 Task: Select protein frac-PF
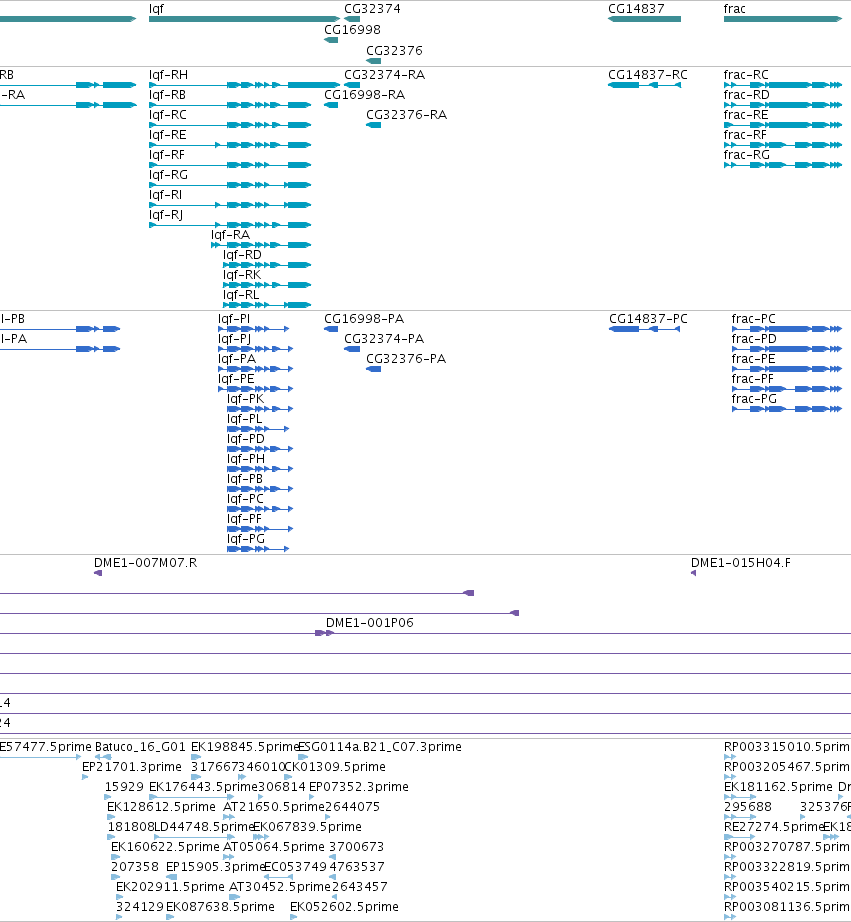753,379
